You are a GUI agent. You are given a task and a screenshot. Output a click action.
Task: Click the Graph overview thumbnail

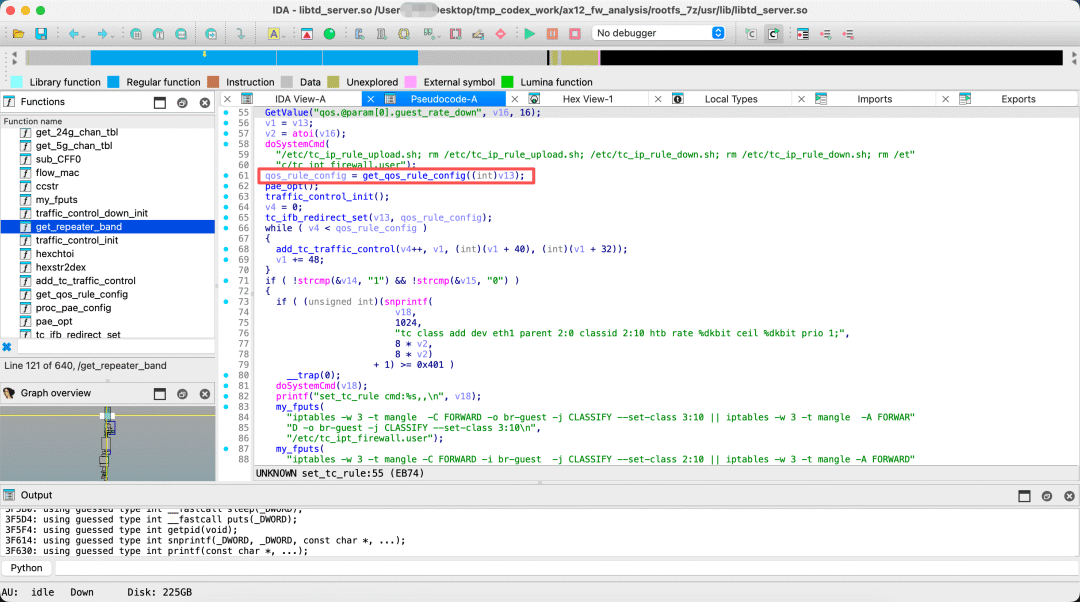click(107, 444)
